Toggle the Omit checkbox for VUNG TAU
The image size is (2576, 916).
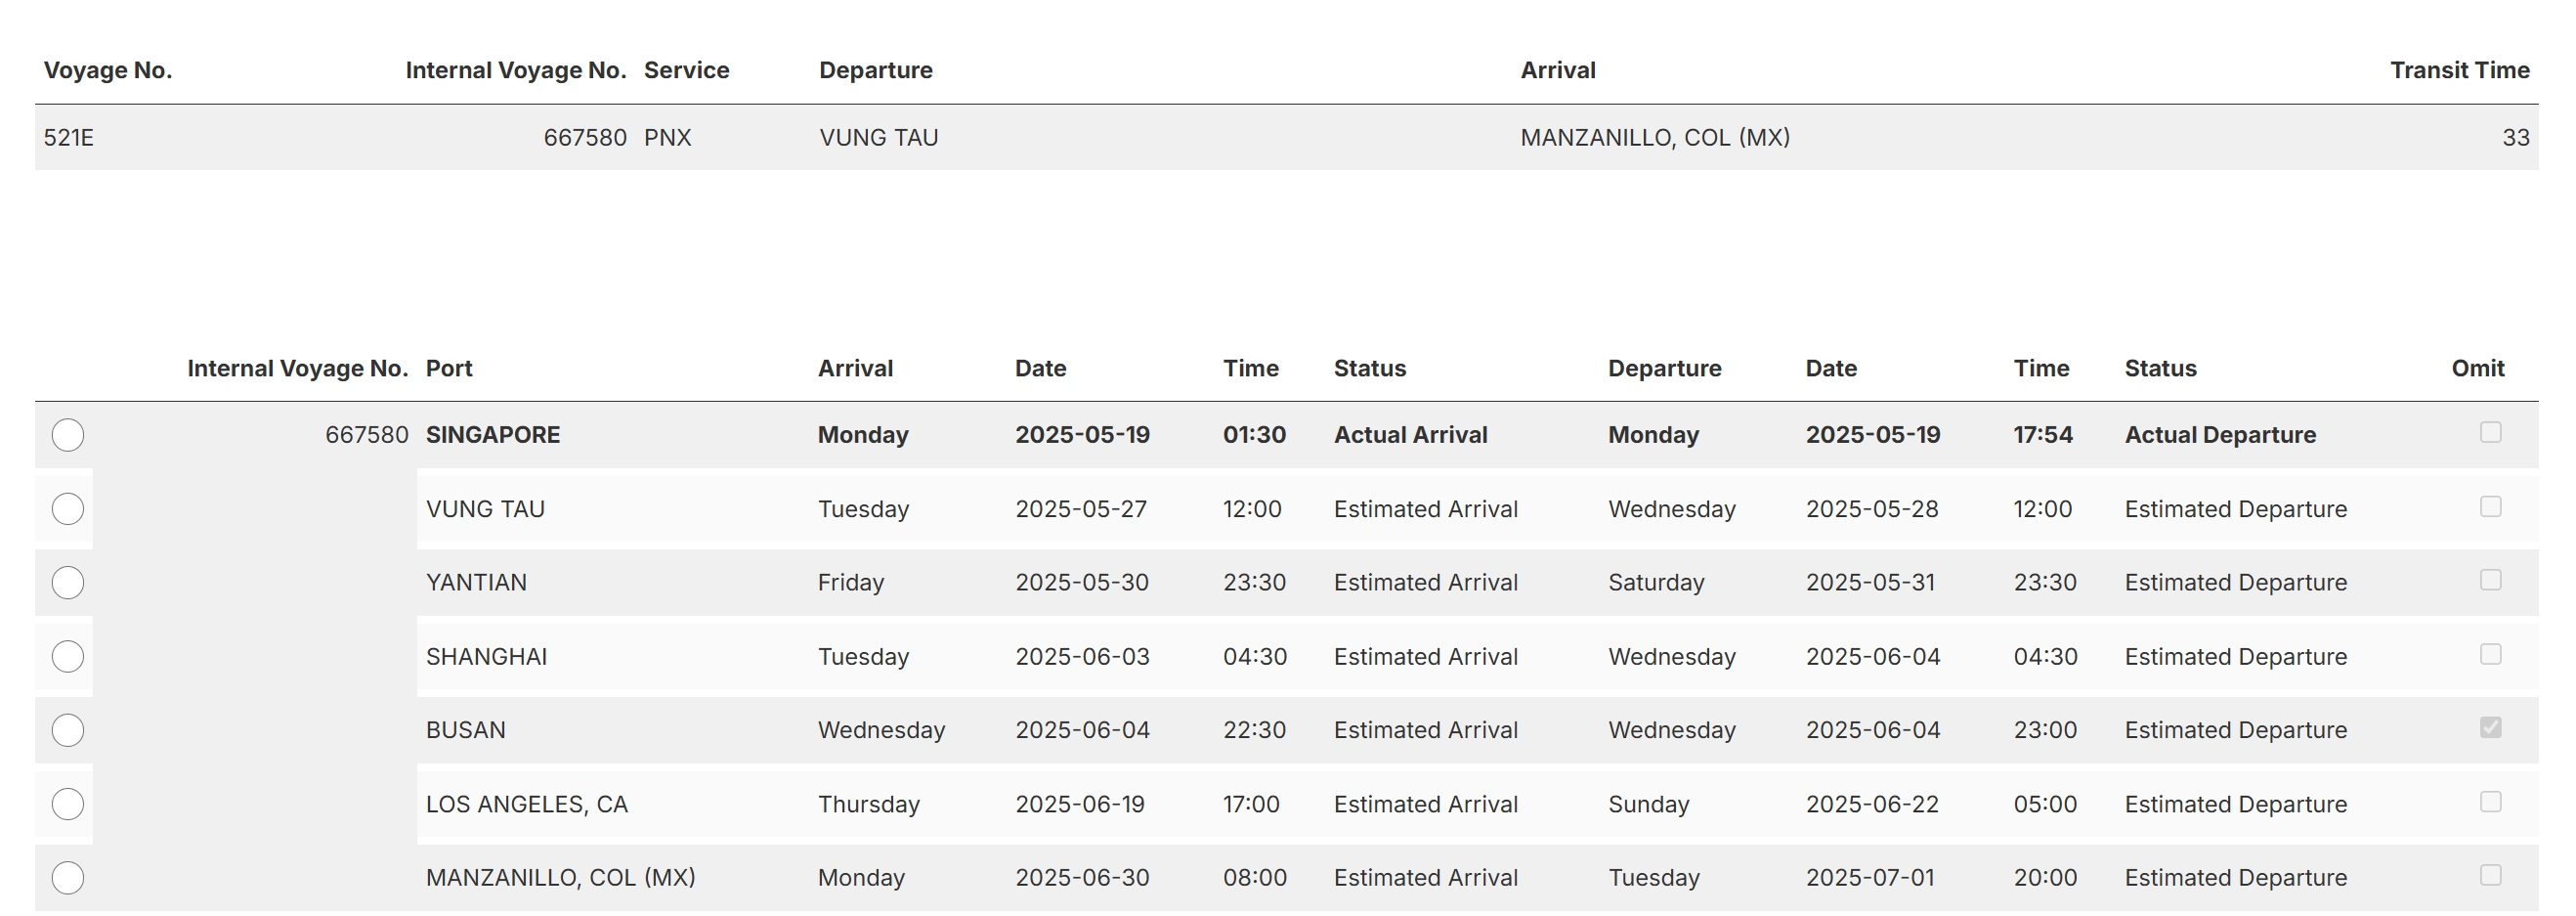click(x=2490, y=506)
